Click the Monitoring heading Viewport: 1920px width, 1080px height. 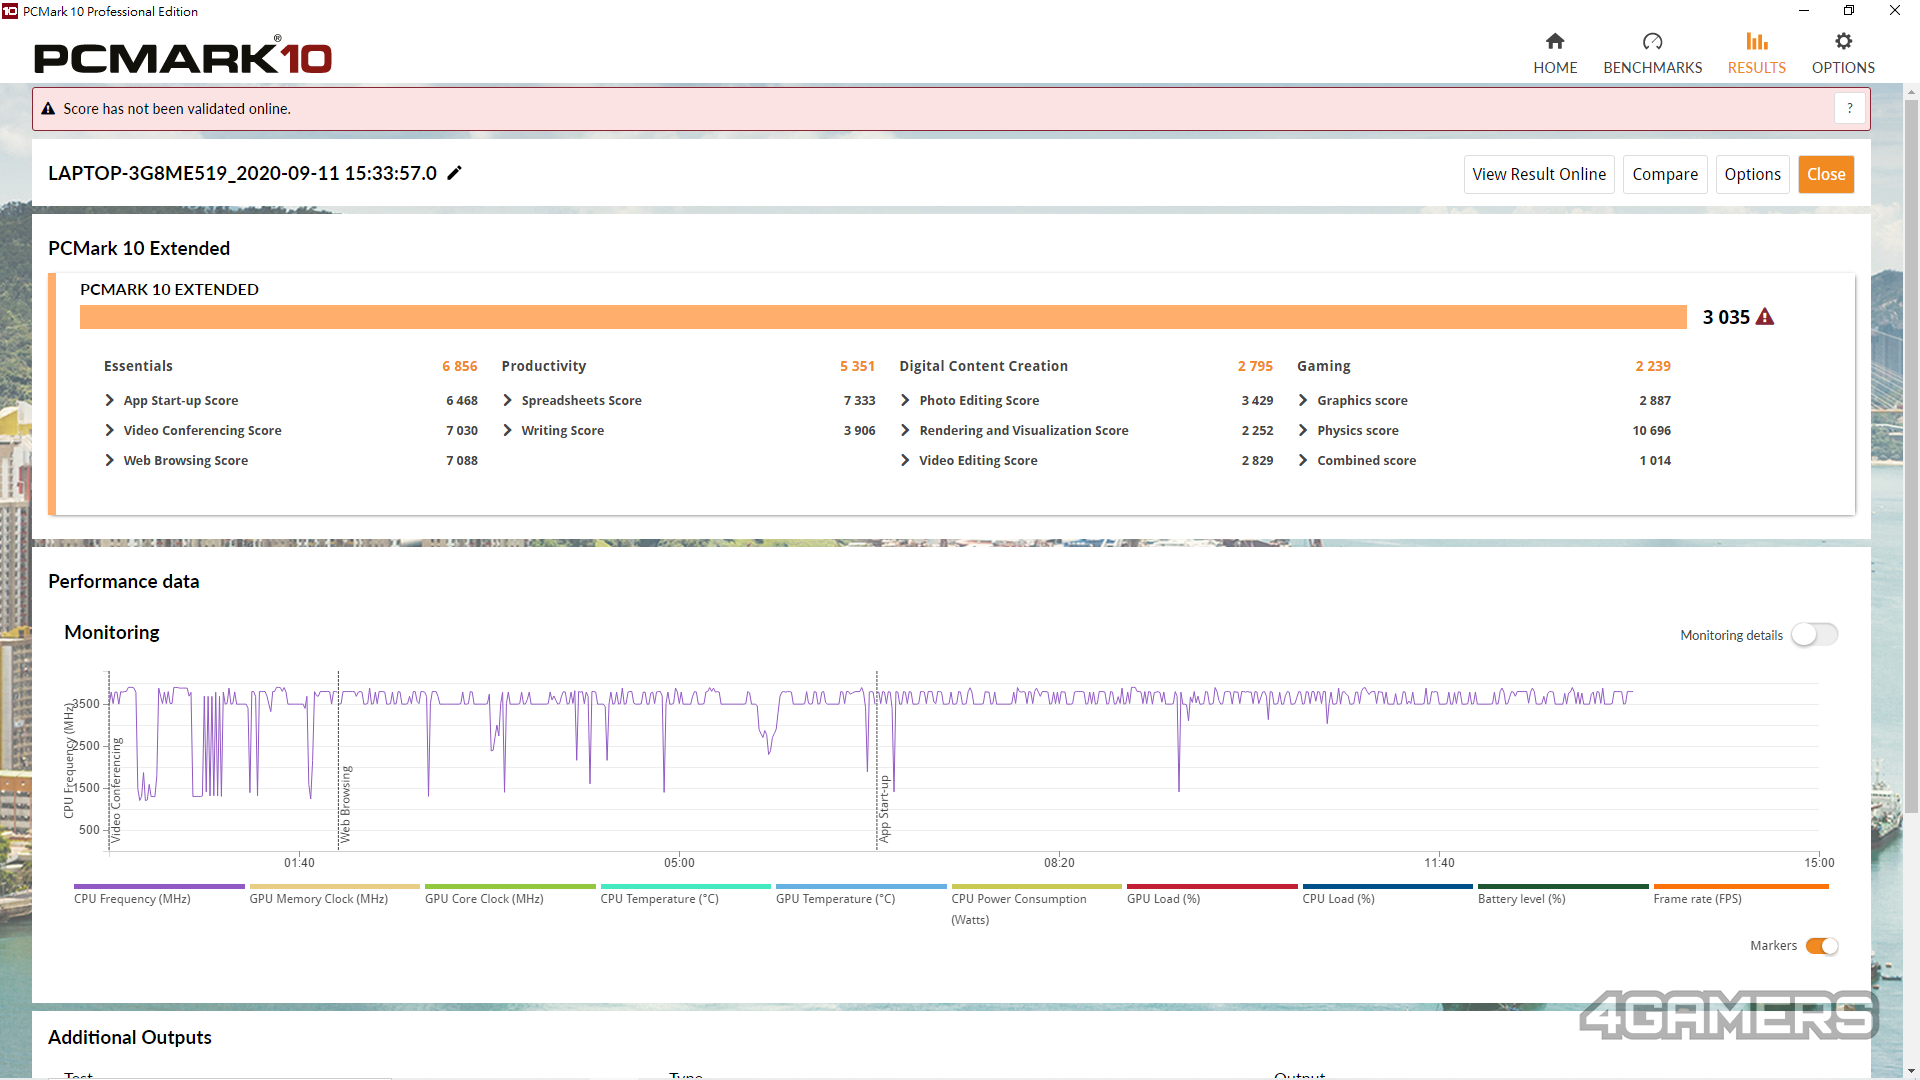[x=112, y=632]
